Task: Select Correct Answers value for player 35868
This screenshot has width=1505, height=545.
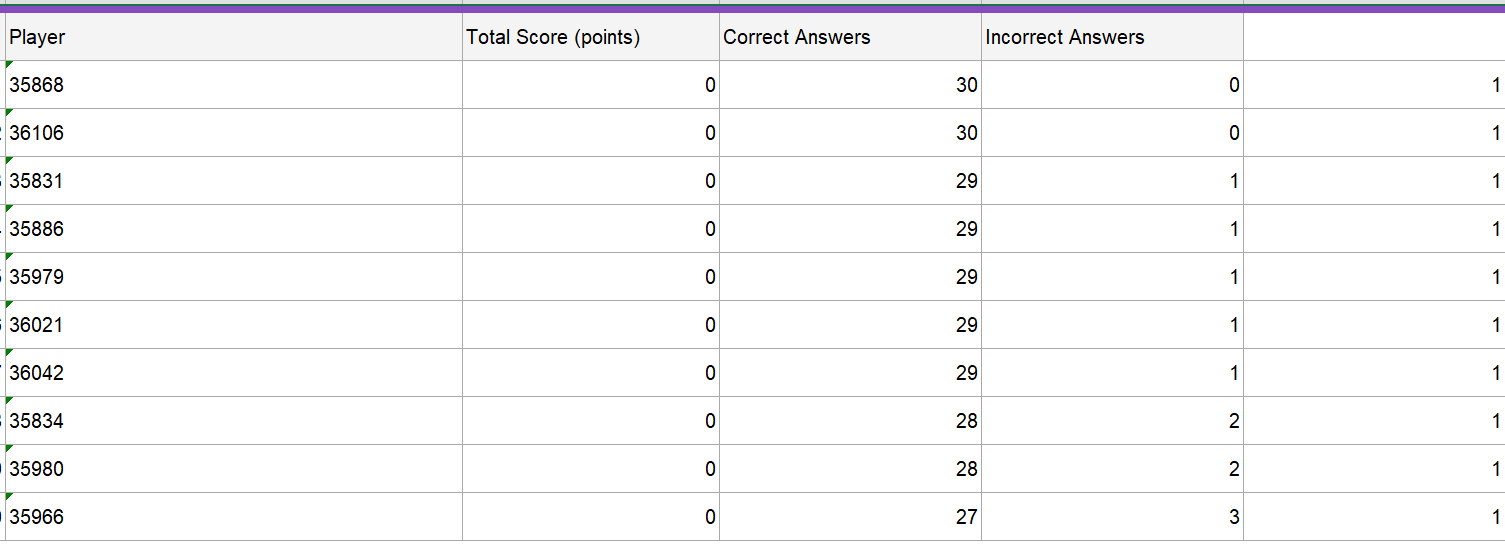Action: [x=850, y=85]
